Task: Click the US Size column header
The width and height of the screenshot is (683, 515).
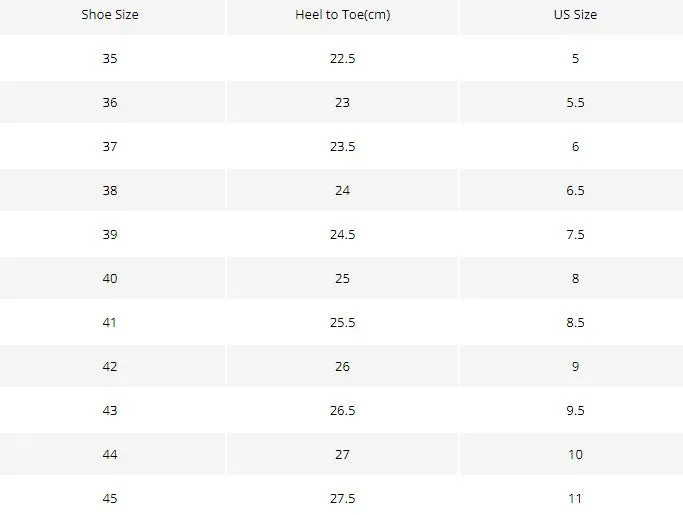Action: [x=575, y=14]
